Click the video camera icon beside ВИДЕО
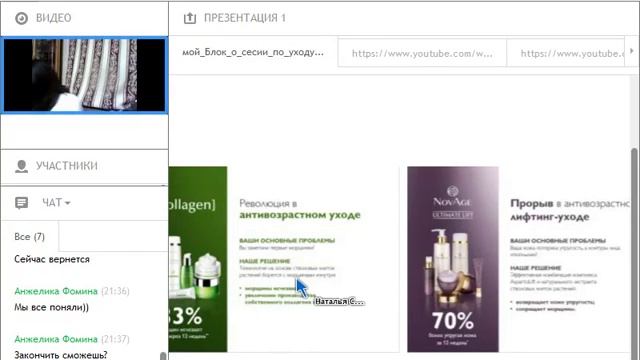This screenshot has height=360, width=640. tap(21, 18)
